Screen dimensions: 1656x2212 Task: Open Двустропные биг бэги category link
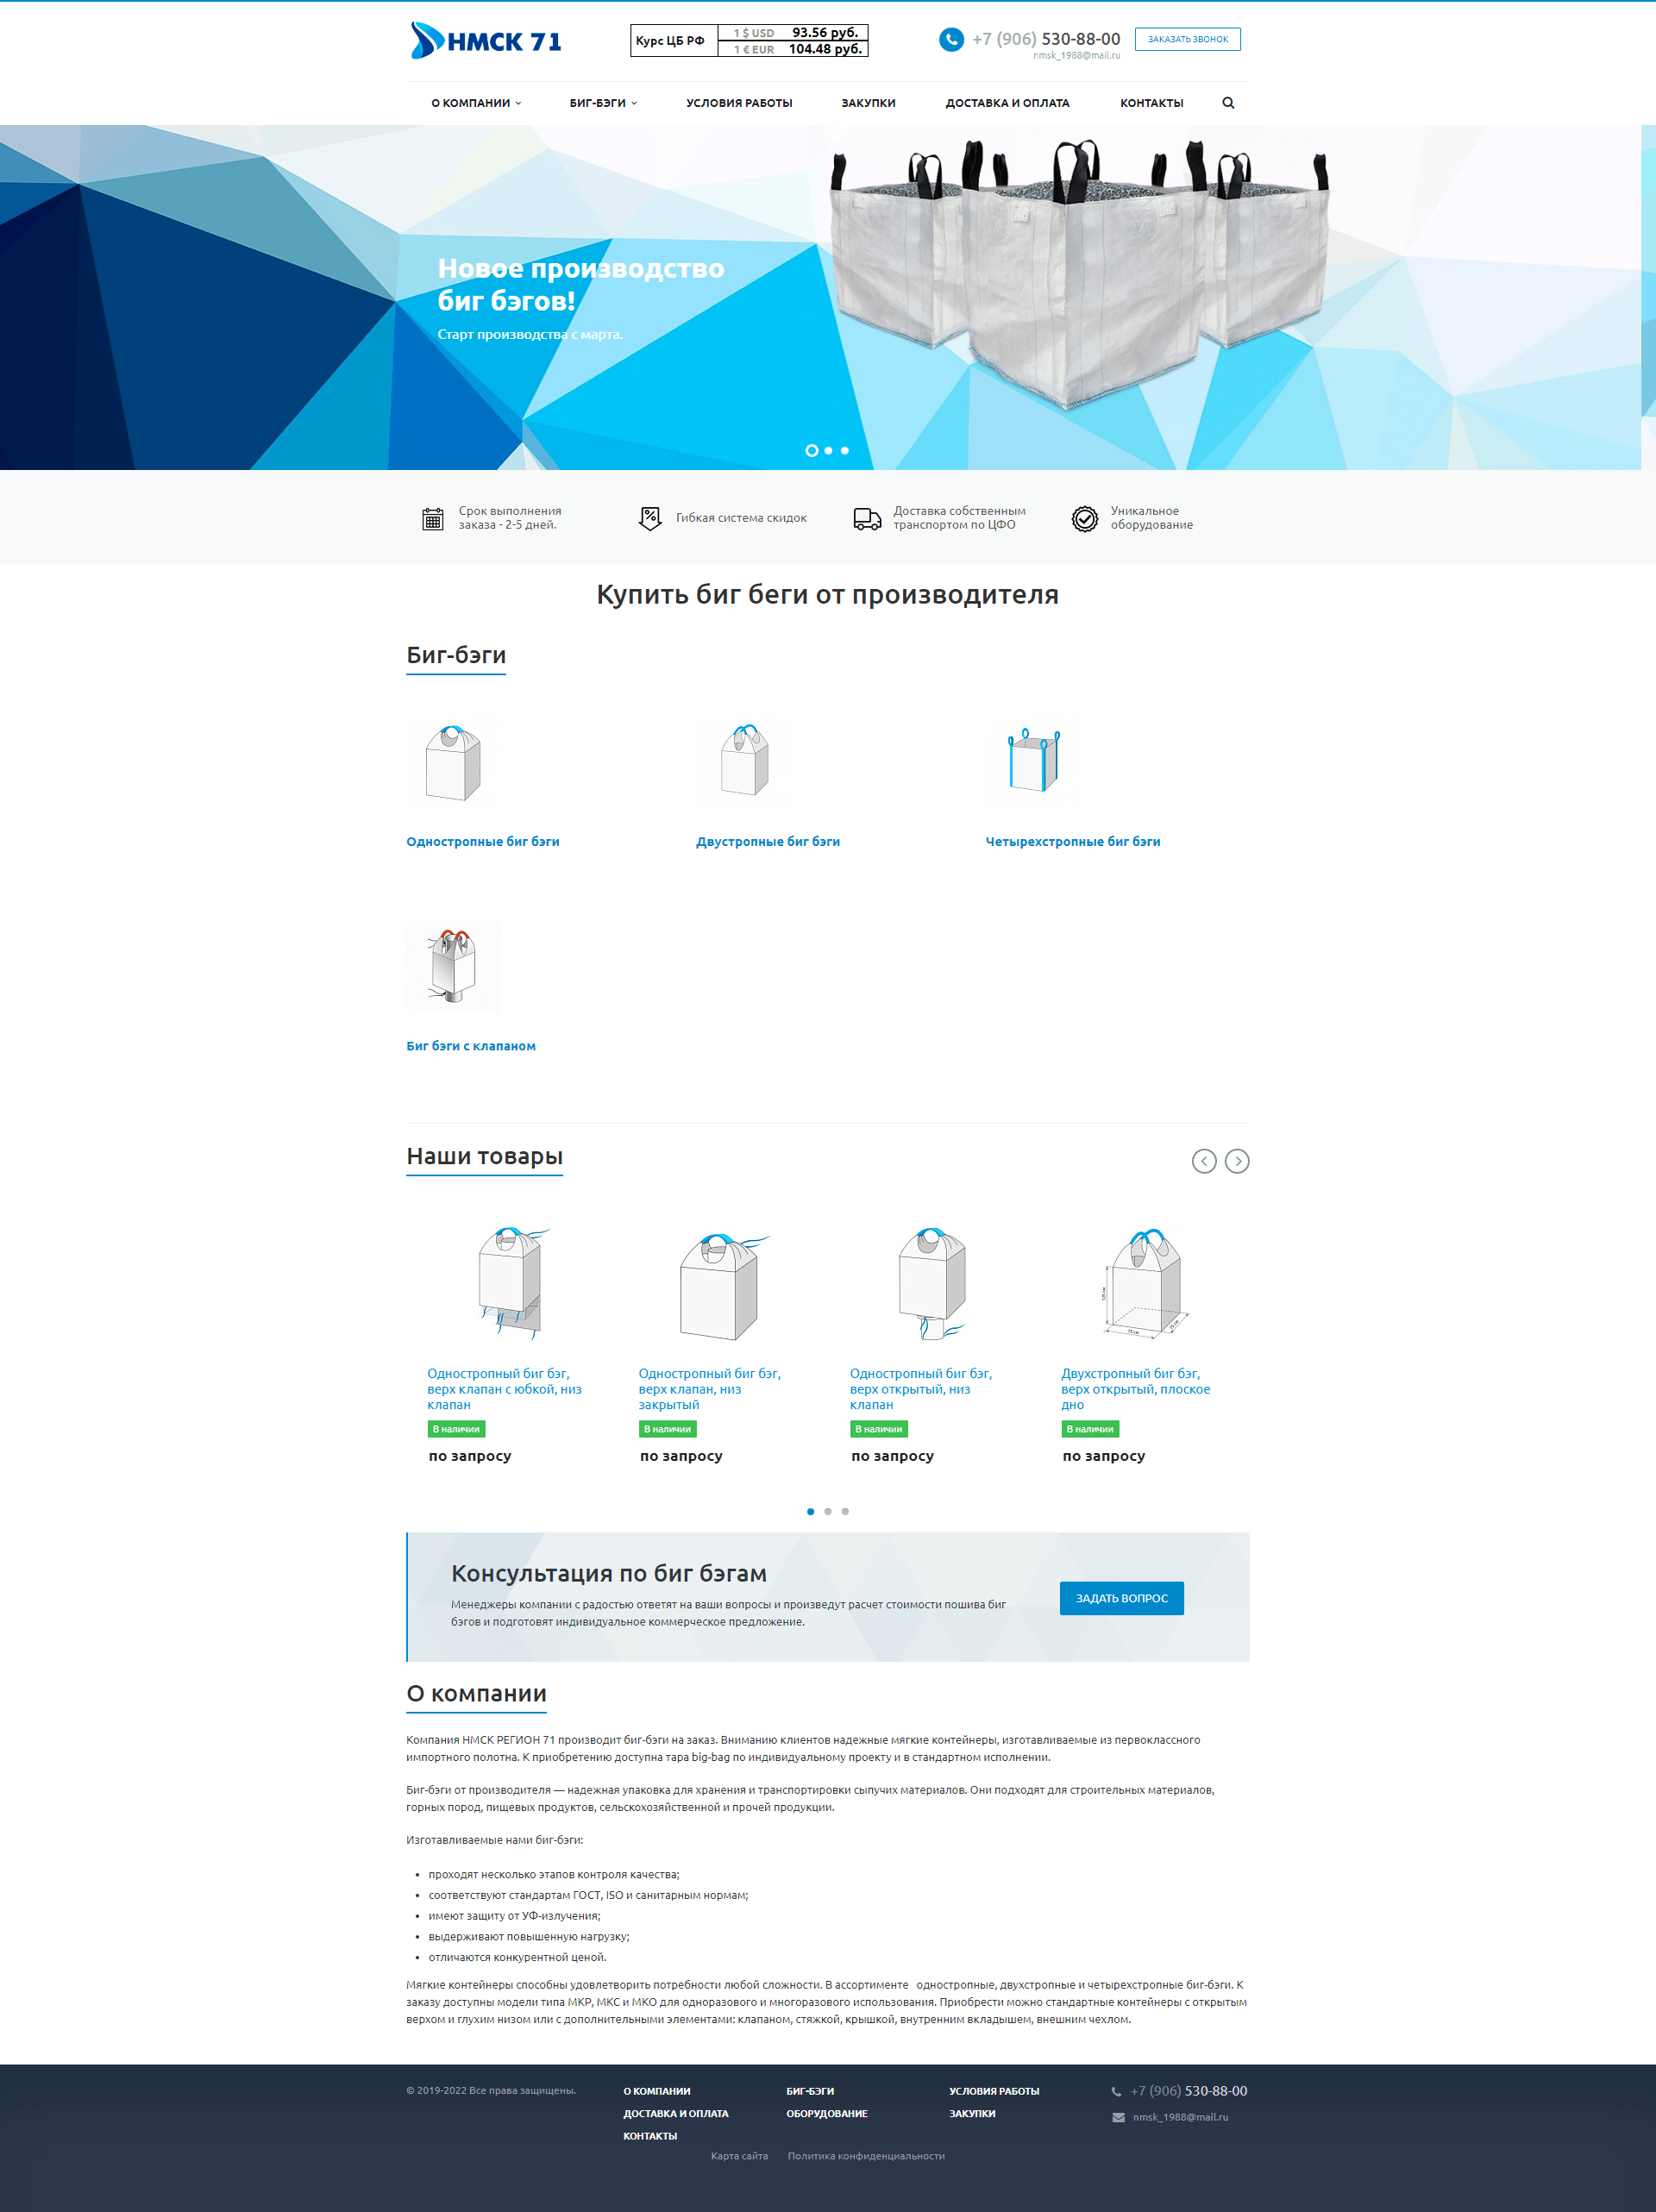tap(768, 842)
